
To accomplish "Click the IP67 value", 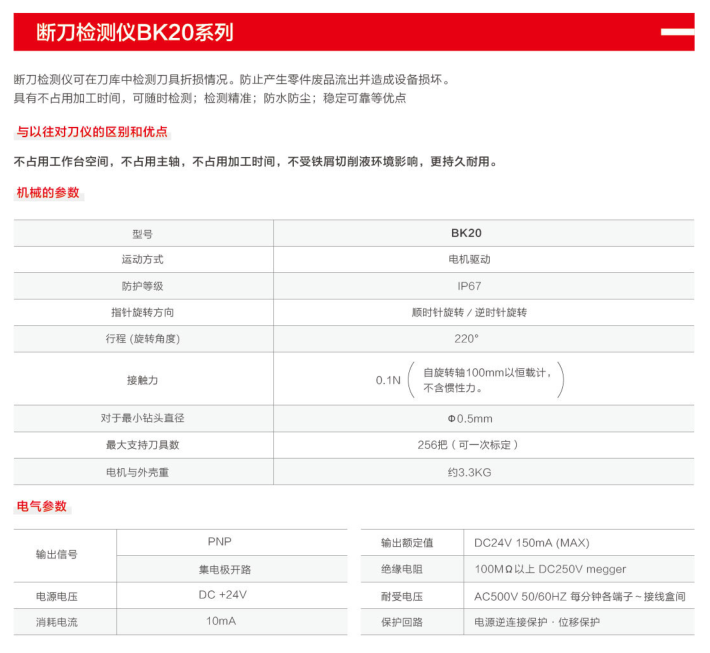I will click(469, 286).
